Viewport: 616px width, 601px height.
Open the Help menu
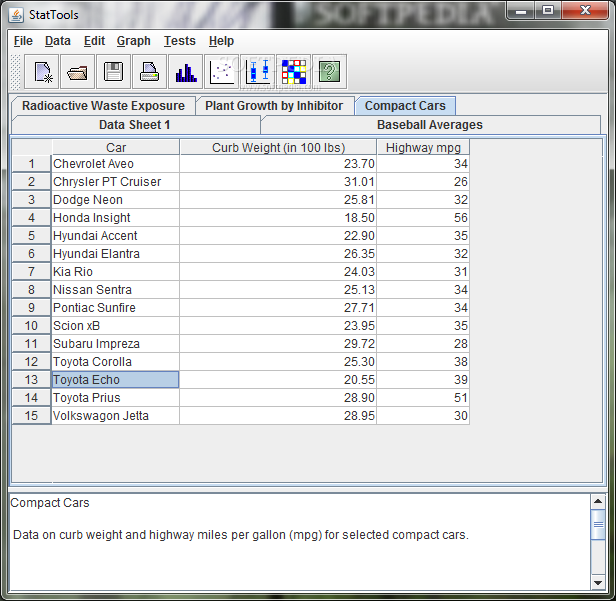click(221, 41)
